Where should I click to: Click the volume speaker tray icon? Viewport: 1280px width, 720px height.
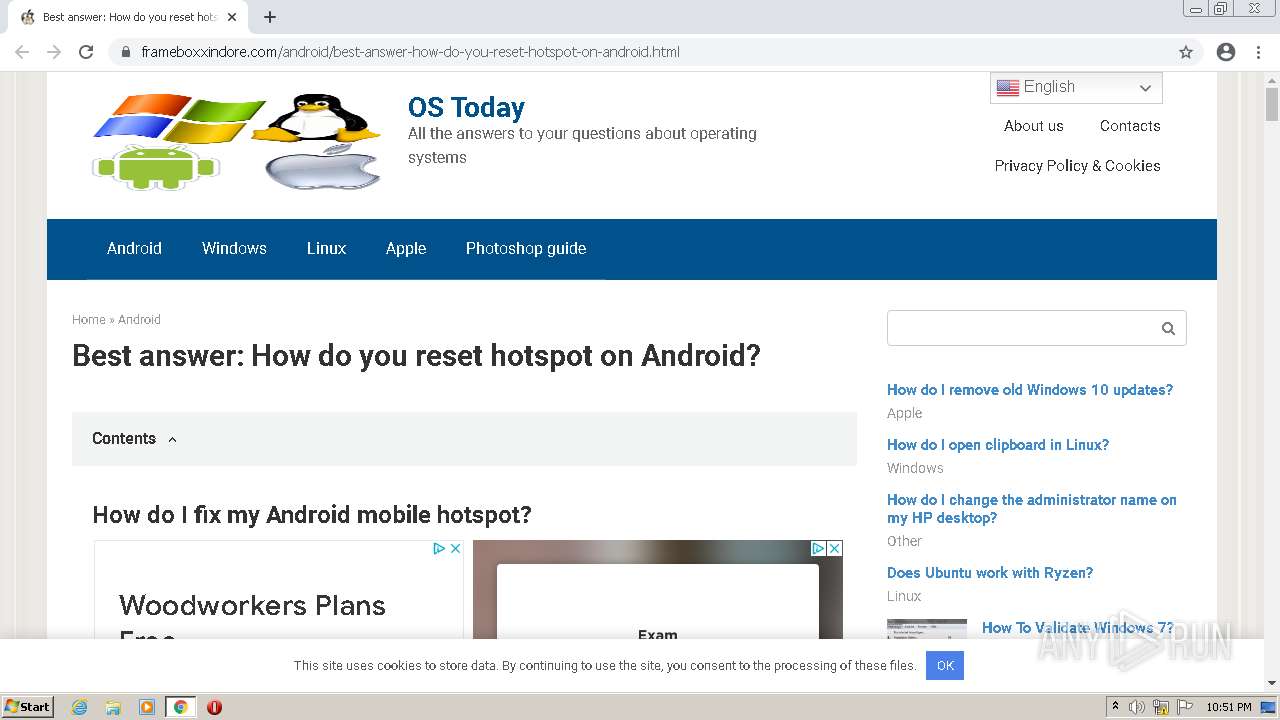(1137, 707)
